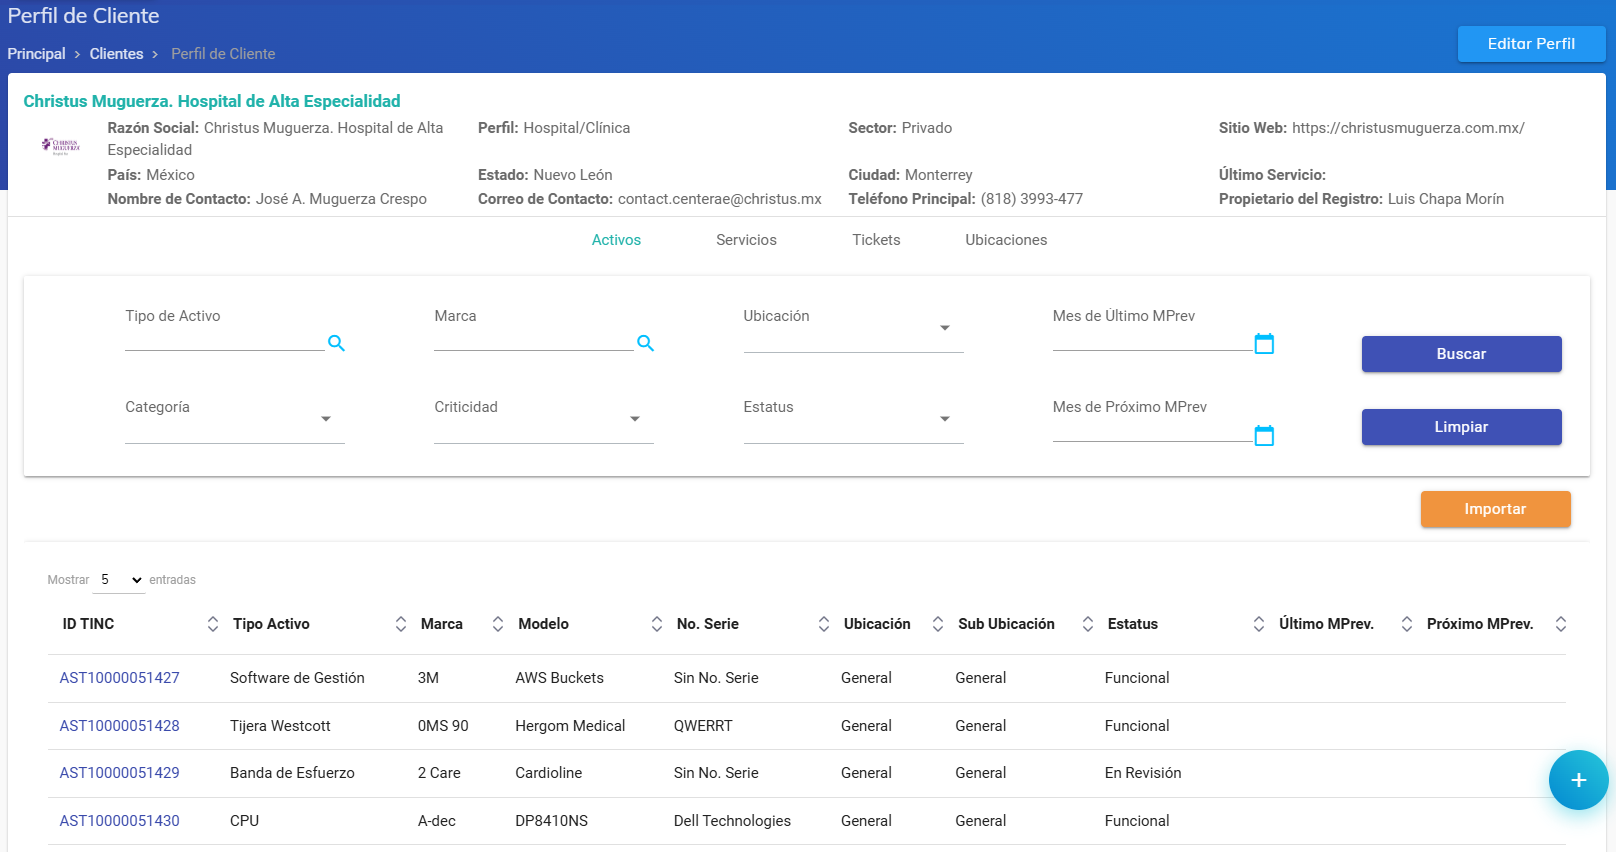
Task: Click the Tipo de Activo search magnifier icon
Action: coord(336,343)
